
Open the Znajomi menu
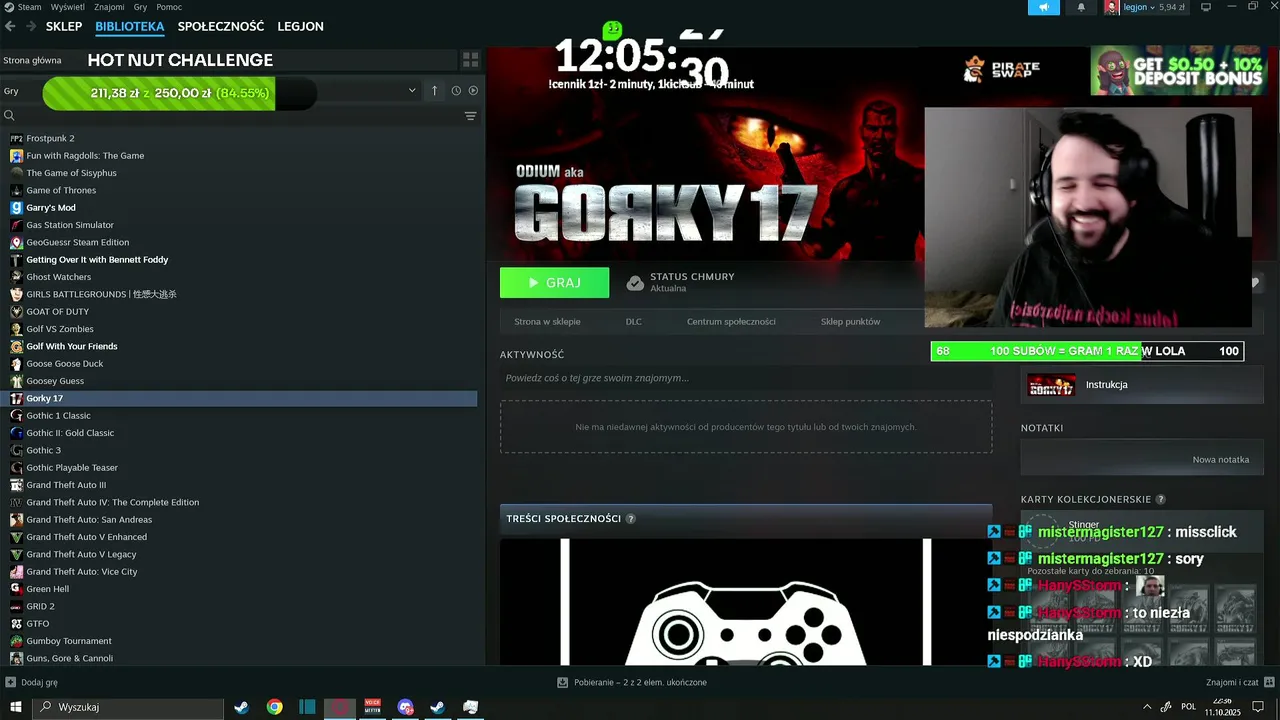[x=109, y=7]
